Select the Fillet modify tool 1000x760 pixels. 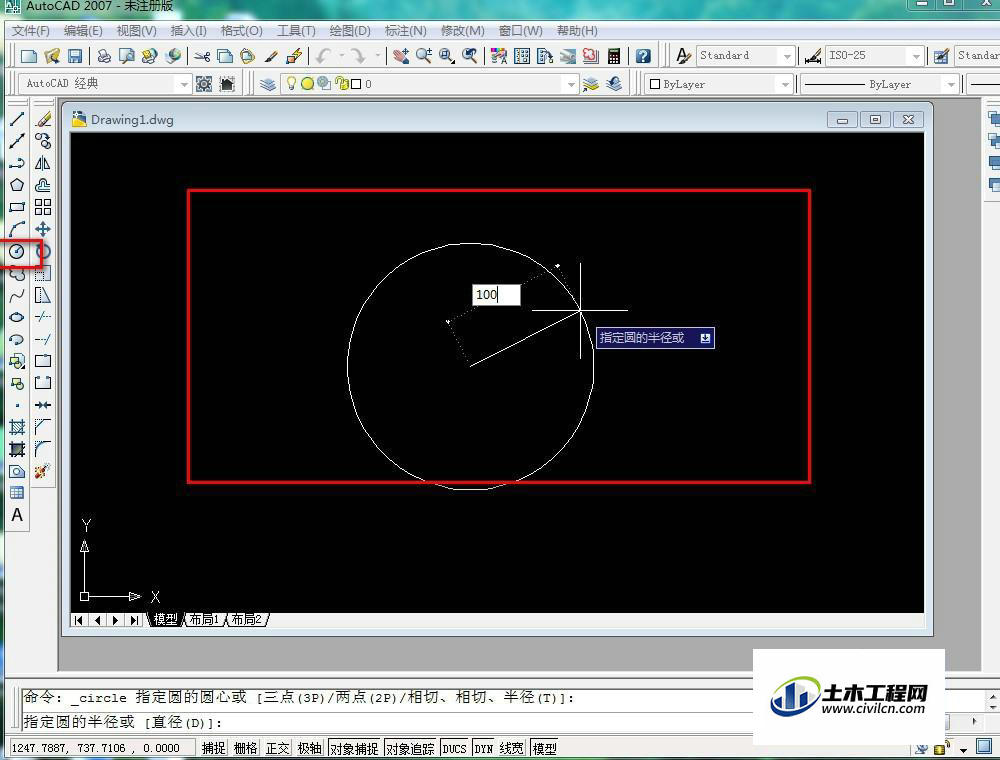pos(43,449)
